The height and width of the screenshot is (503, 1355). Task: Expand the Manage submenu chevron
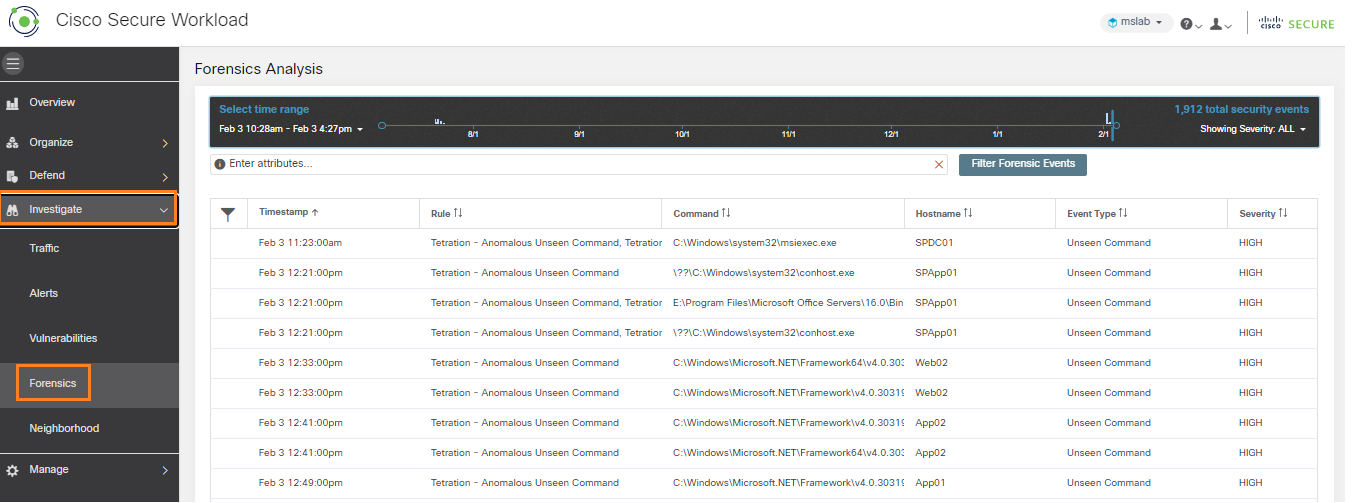pos(165,470)
